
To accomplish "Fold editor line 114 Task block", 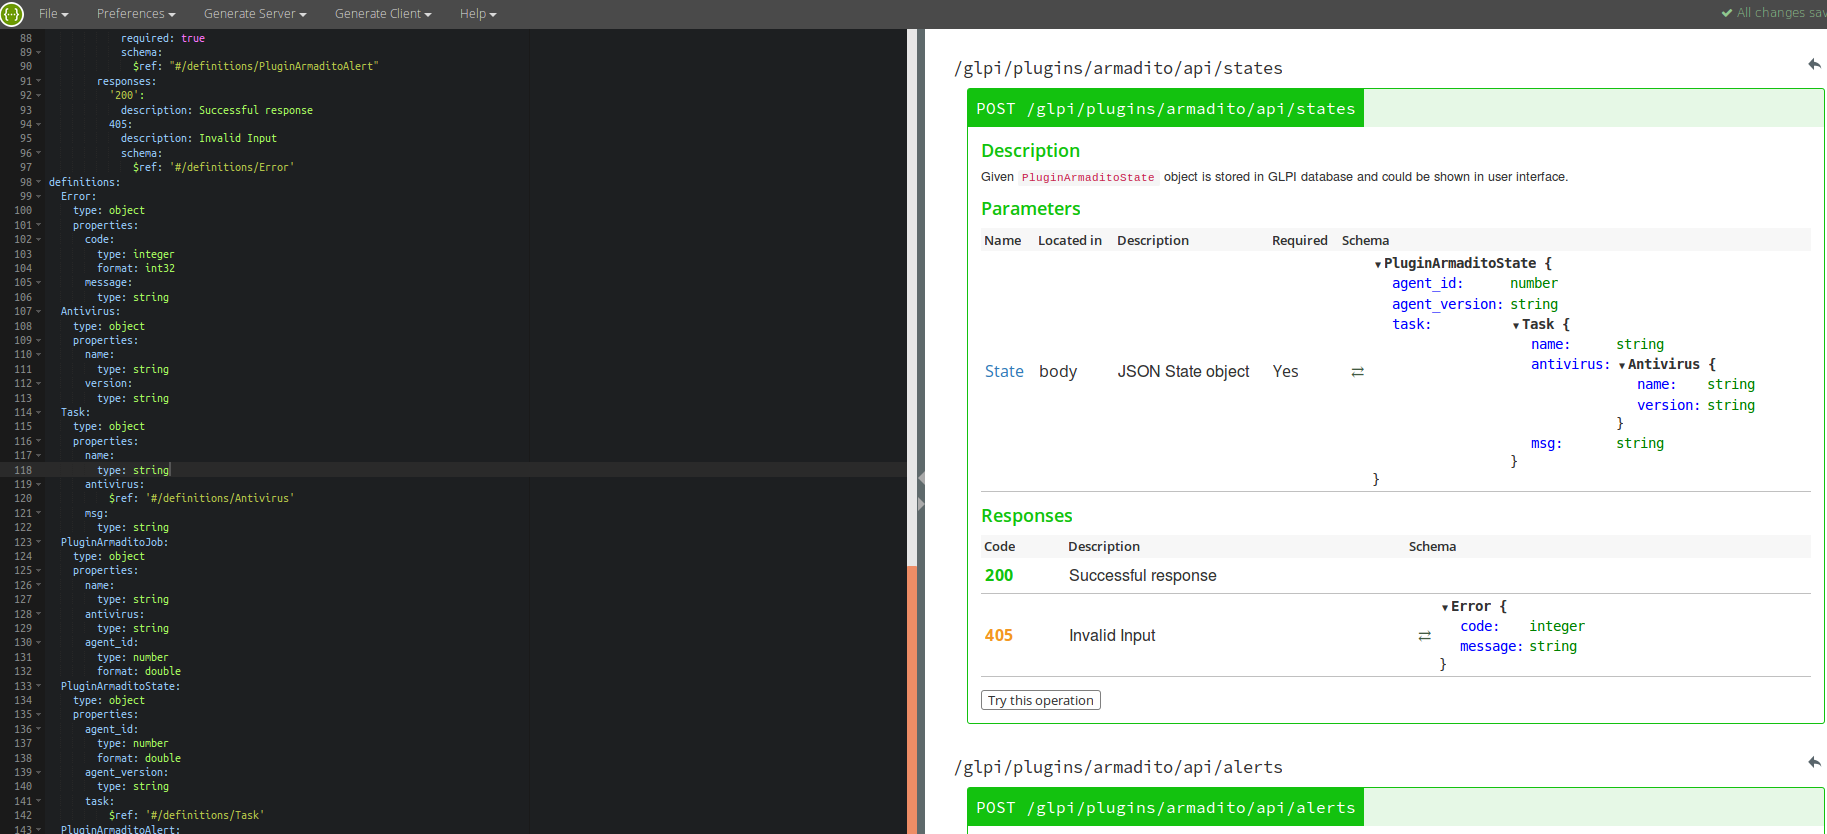I will tap(39, 412).
